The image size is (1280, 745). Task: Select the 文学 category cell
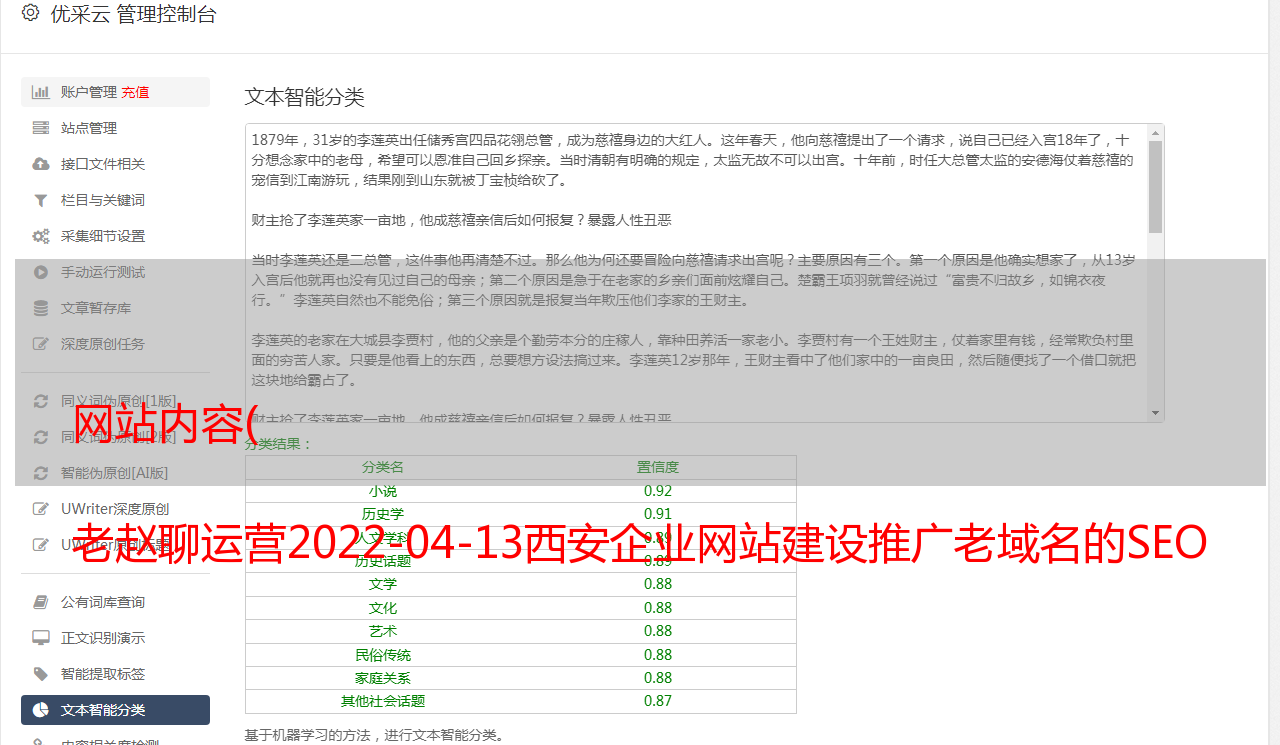coord(383,584)
